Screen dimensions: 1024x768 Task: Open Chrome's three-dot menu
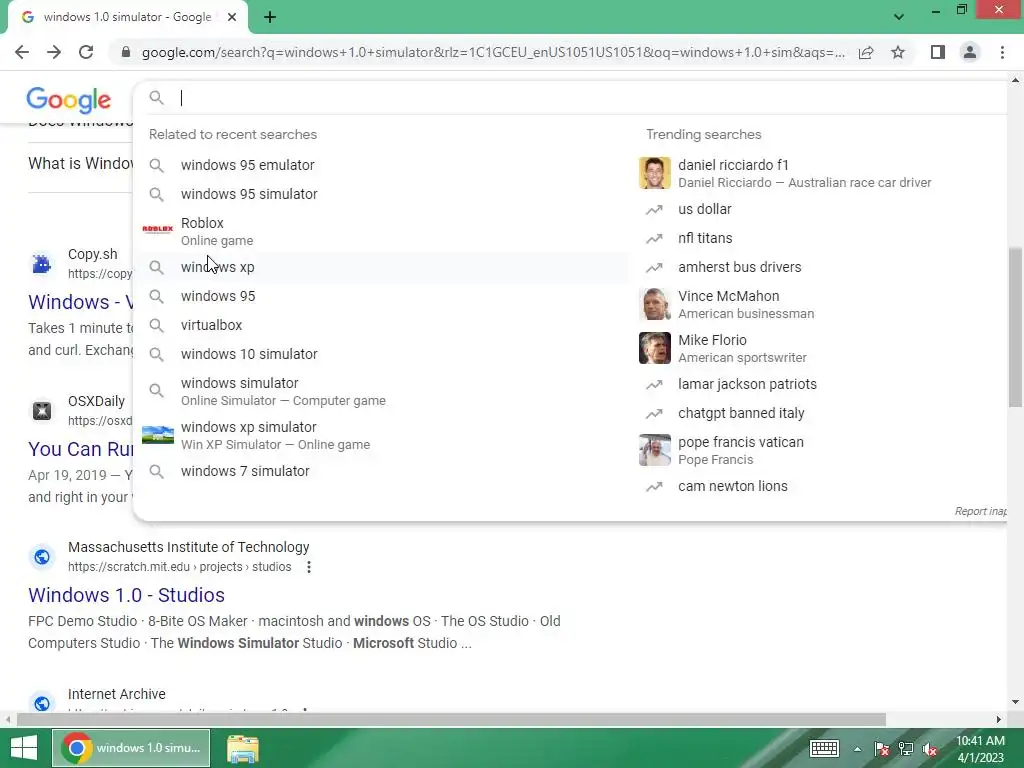coord(1002,52)
